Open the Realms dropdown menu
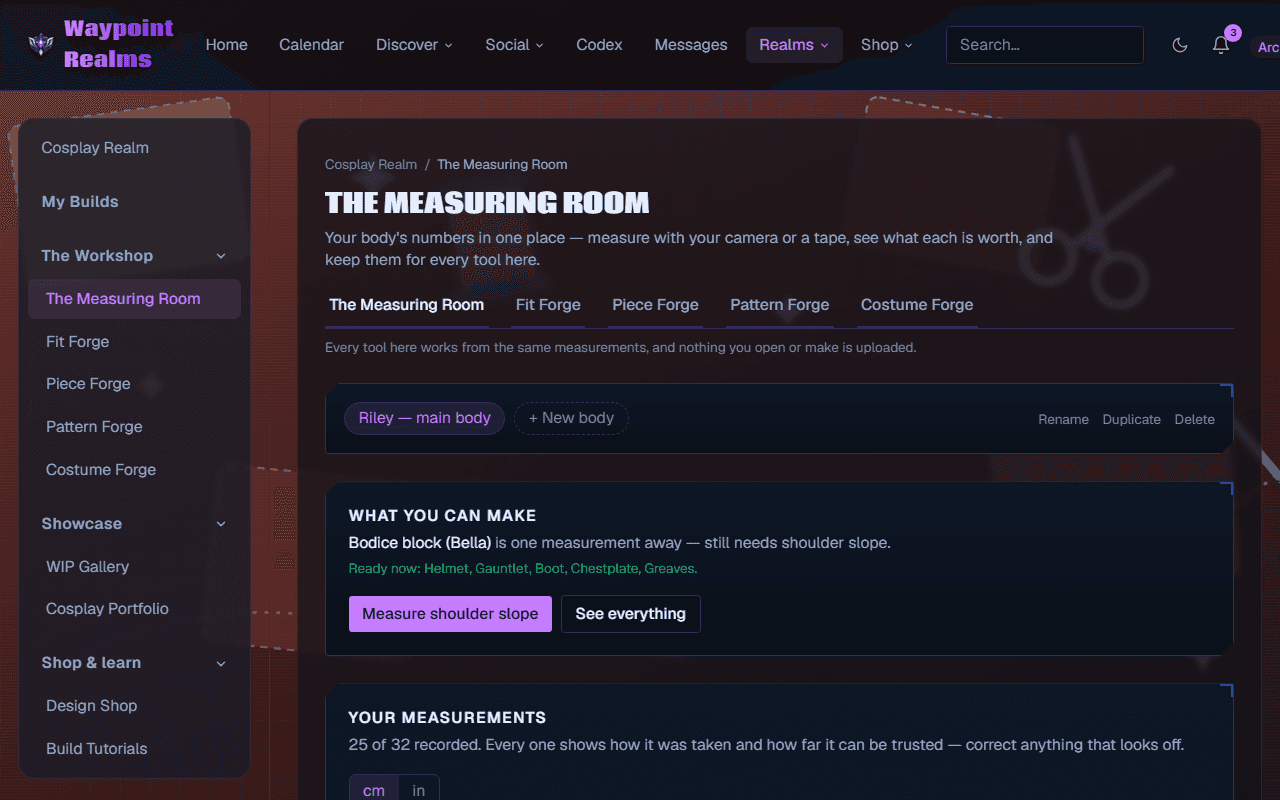Viewport: 1280px width, 800px height. pyautogui.click(x=794, y=45)
